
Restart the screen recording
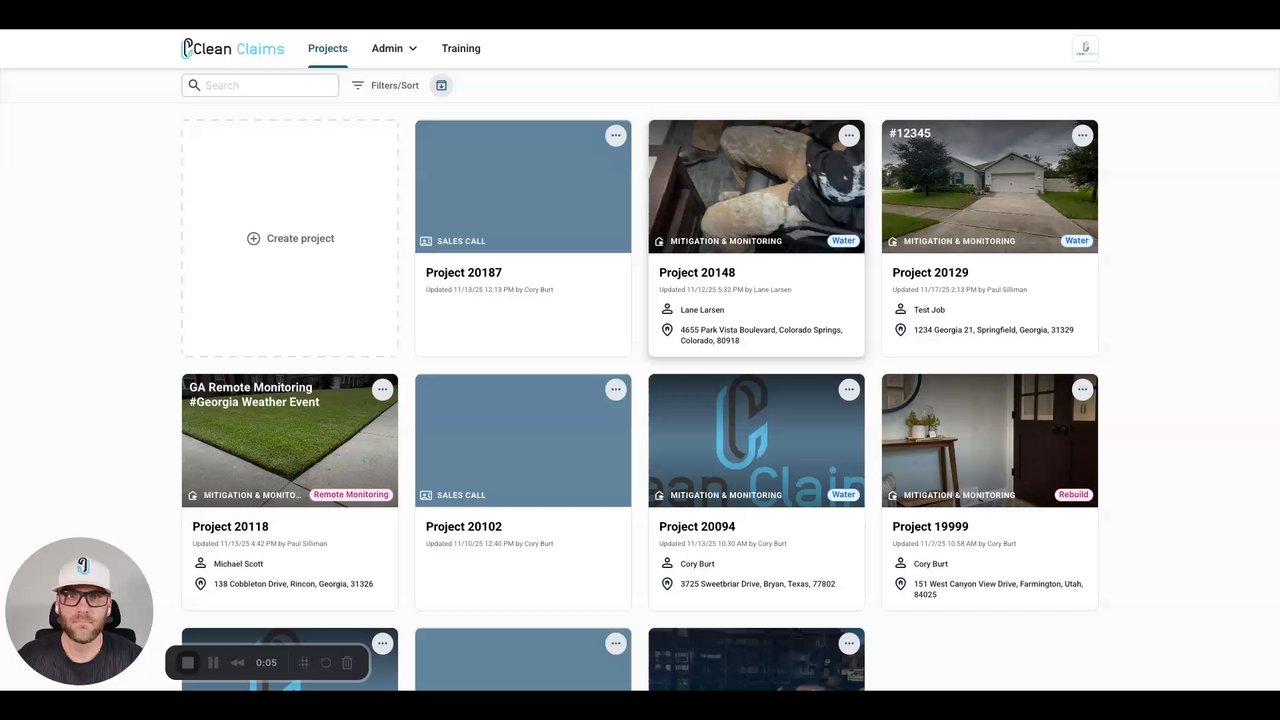pos(326,662)
